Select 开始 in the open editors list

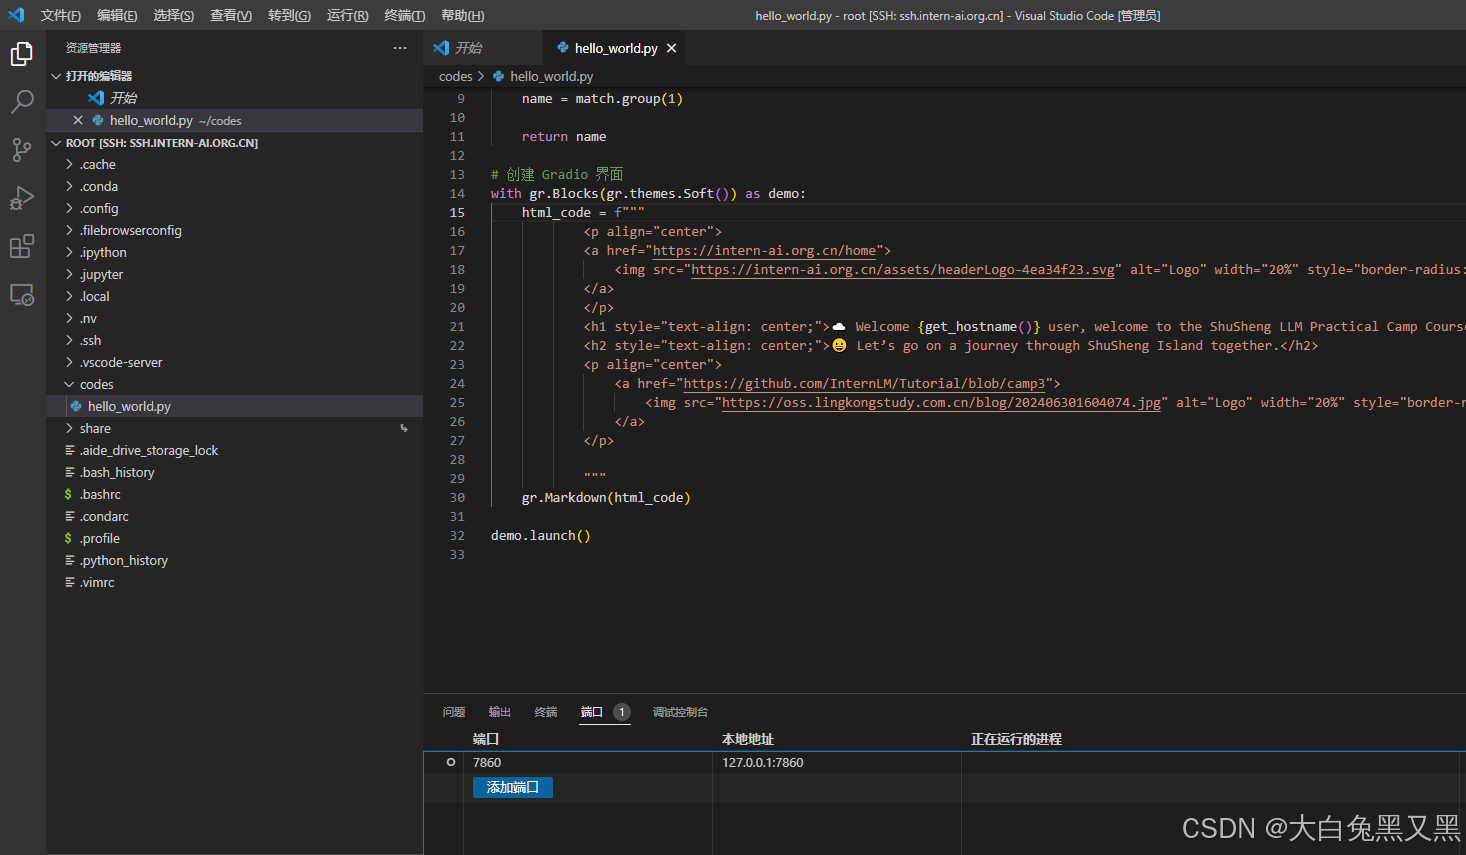pyautogui.click(x=234, y=98)
